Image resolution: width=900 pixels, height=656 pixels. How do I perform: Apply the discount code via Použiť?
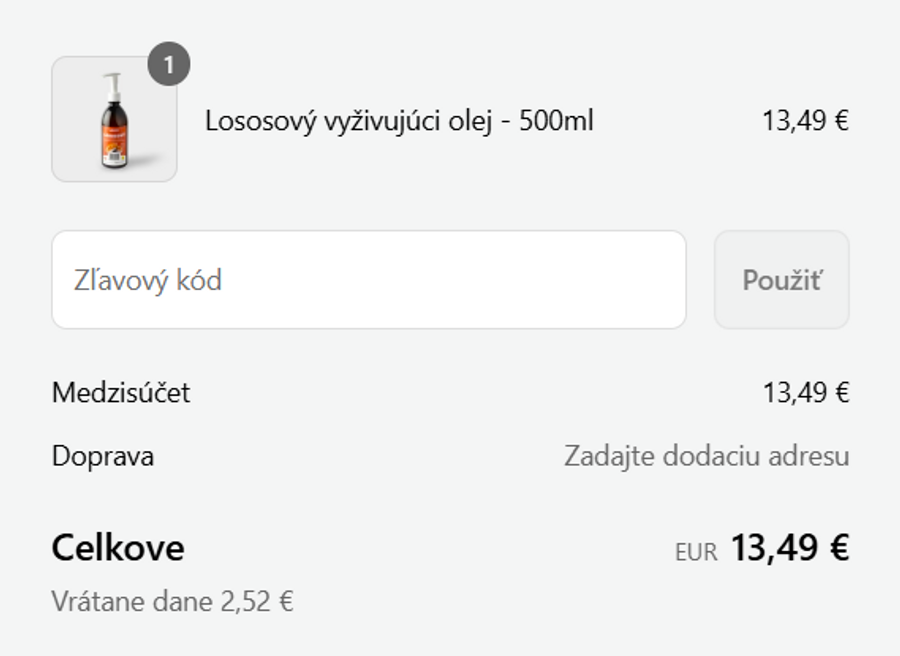pyautogui.click(x=782, y=281)
